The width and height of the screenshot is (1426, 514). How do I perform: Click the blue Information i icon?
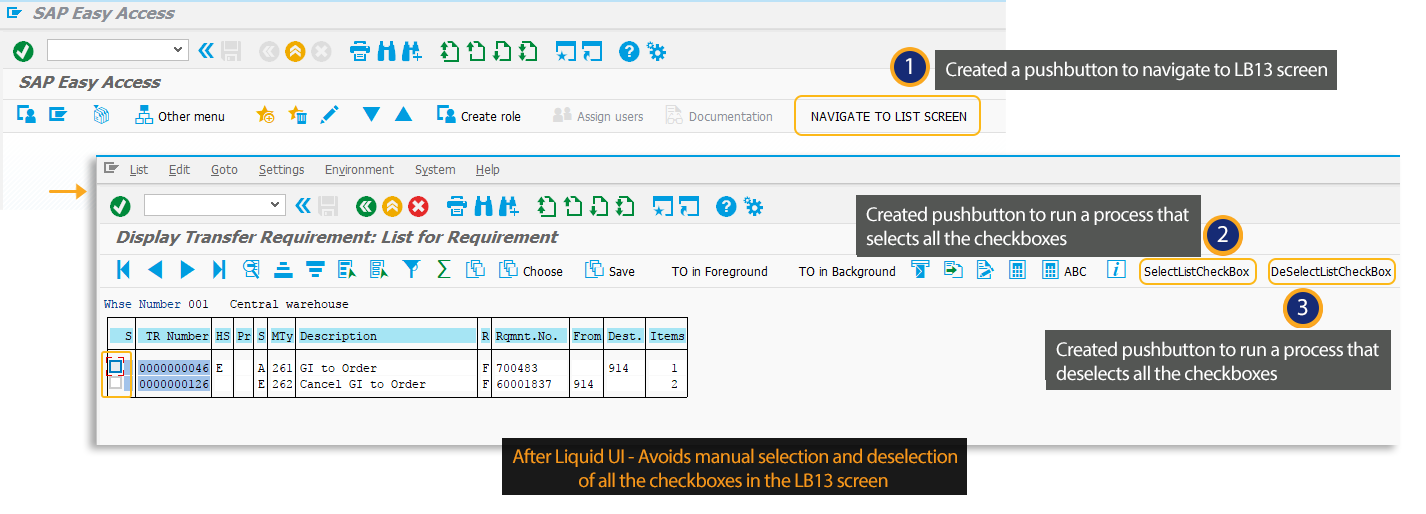tap(1118, 270)
